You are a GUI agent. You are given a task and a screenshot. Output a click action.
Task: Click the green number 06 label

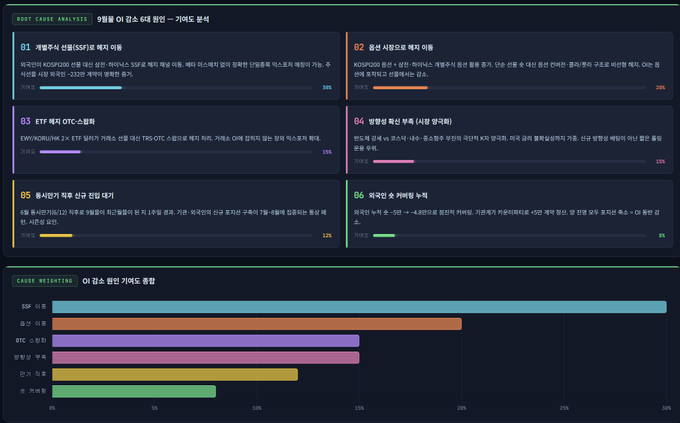(x=359, y=196)
